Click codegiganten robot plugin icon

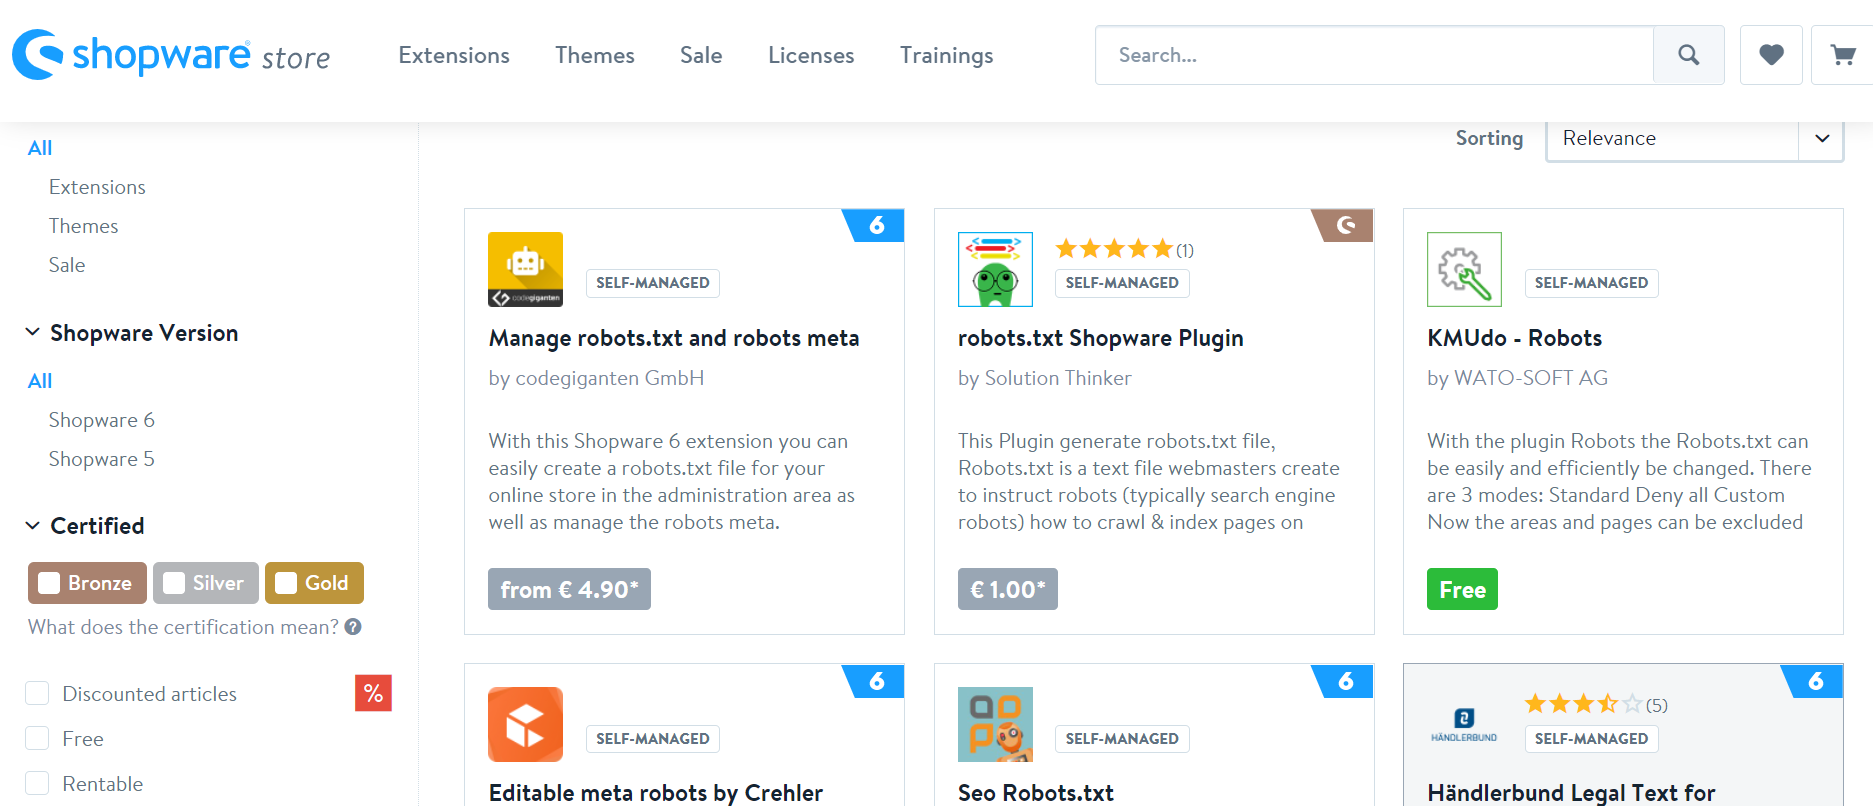(x=525, y=269)
